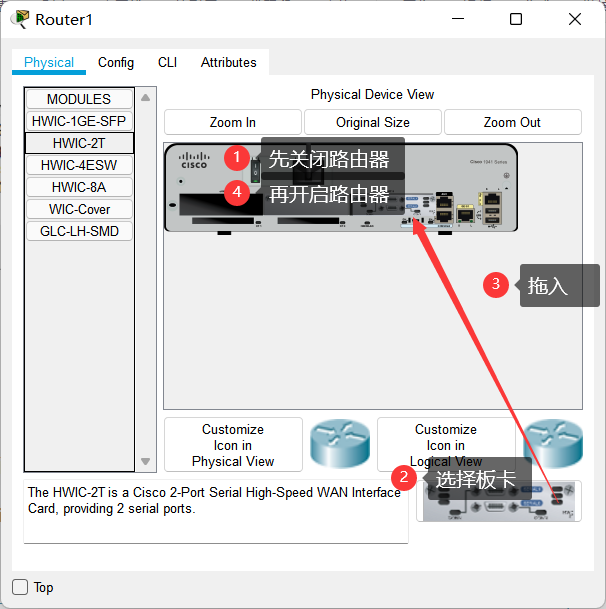The height and width of the screenshot is (609, 606).
Task: Click module list scroll down arrow
Action: pyautogui.click(x=146, y=461)
